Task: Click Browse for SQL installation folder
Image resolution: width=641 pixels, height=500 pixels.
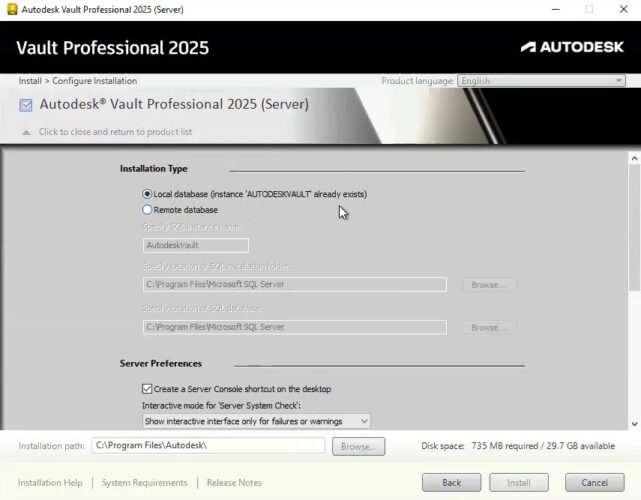Action: pos(489,285)
